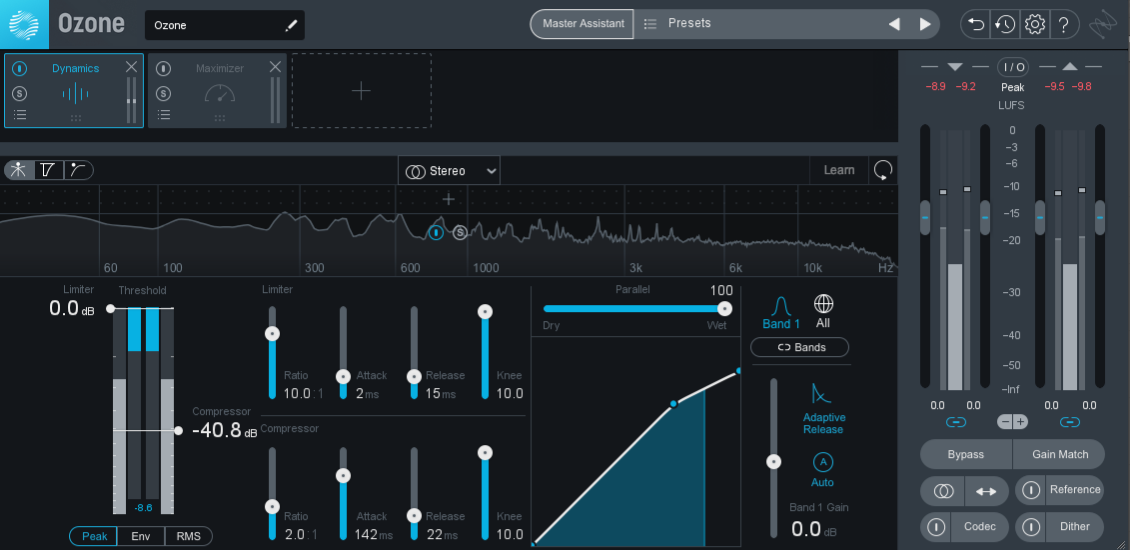Viewport: 1130px width, 550px height.
Task: Add a new module slot
Action: [361, 90]
